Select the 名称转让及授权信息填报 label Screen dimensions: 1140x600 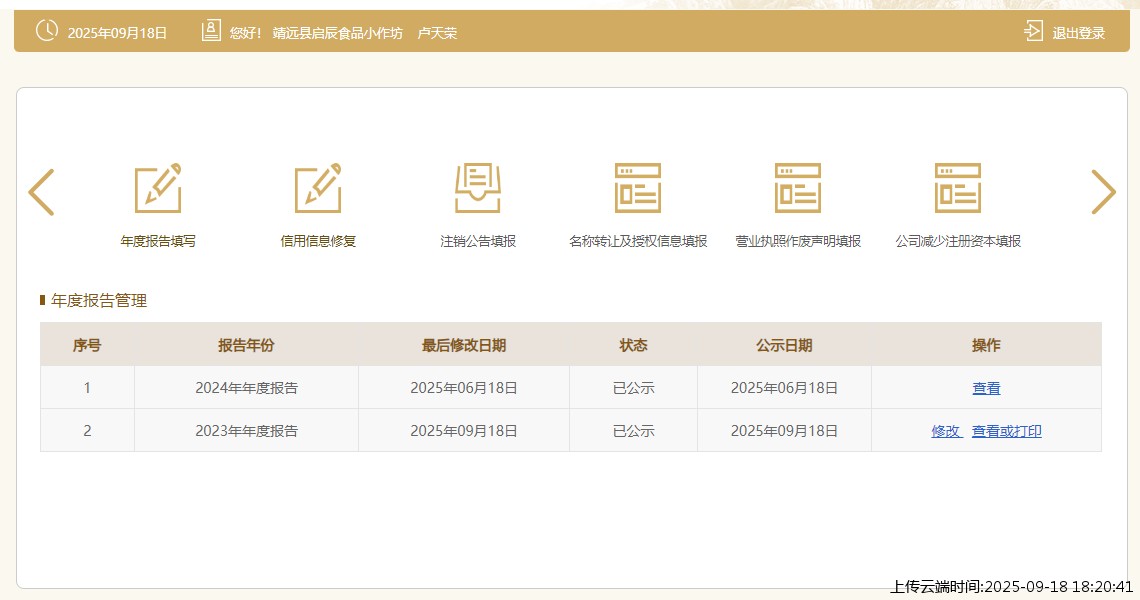pos(638,241)
